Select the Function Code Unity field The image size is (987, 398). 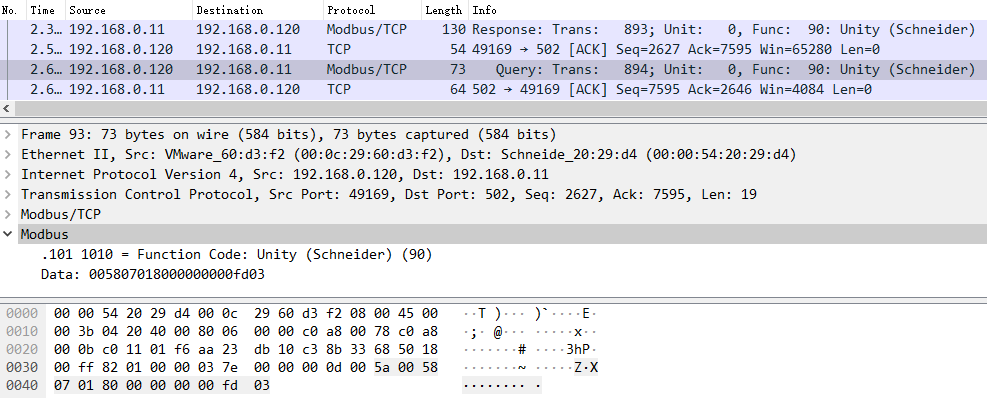pyautogui.click(x=237, y=254)
